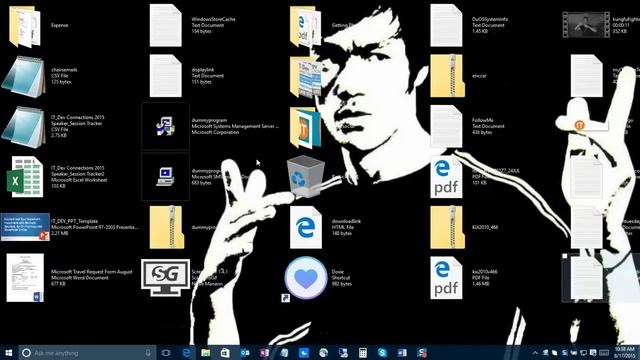Screen dimensions: 640x360
Task: Click the Cortana microphone icon
Action: coord(148,353)
